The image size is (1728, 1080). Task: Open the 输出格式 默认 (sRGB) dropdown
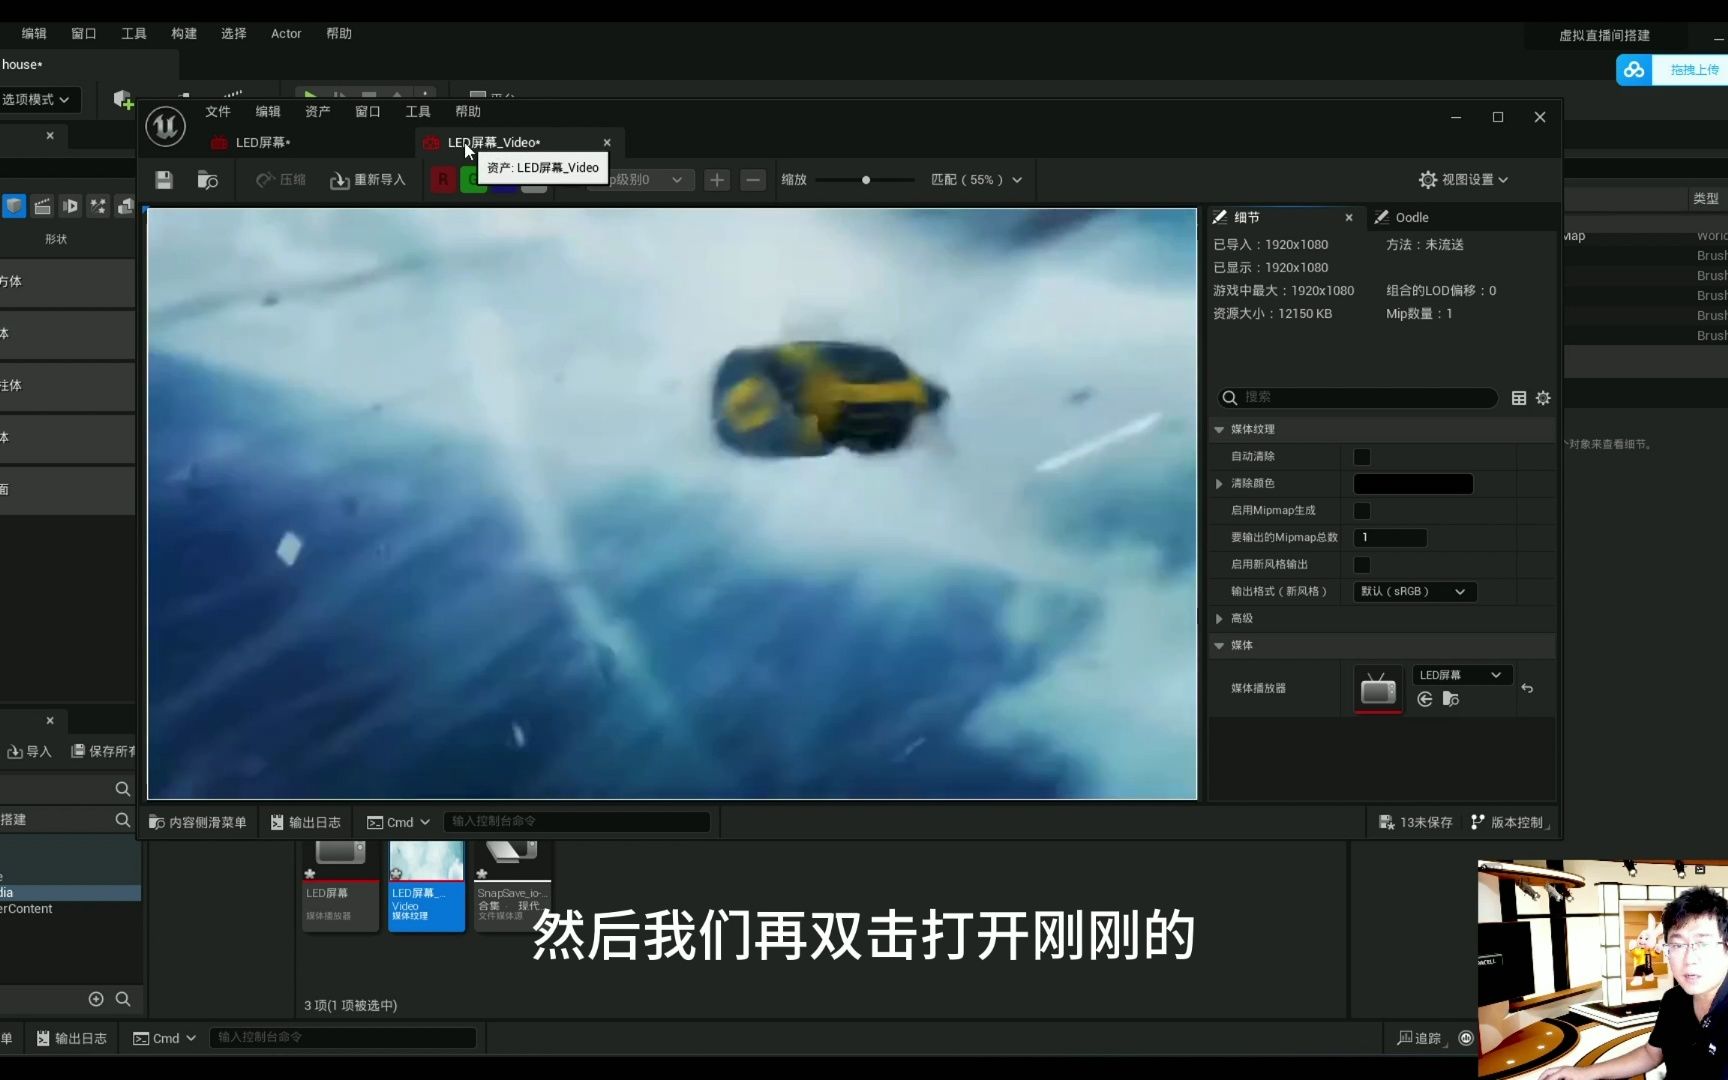[x=1414, y=592]
